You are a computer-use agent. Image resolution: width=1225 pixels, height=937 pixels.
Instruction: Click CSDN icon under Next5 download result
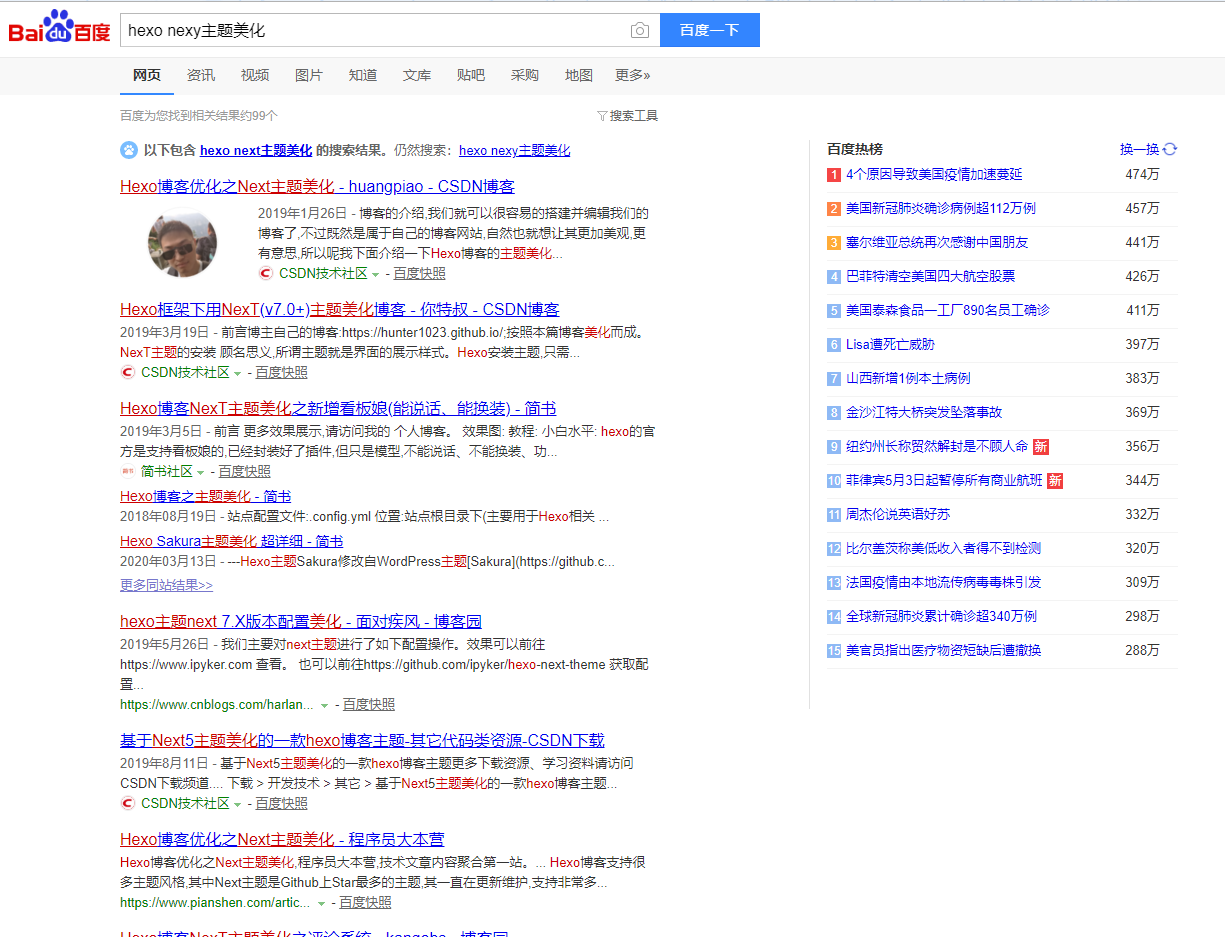coord(127,803)
